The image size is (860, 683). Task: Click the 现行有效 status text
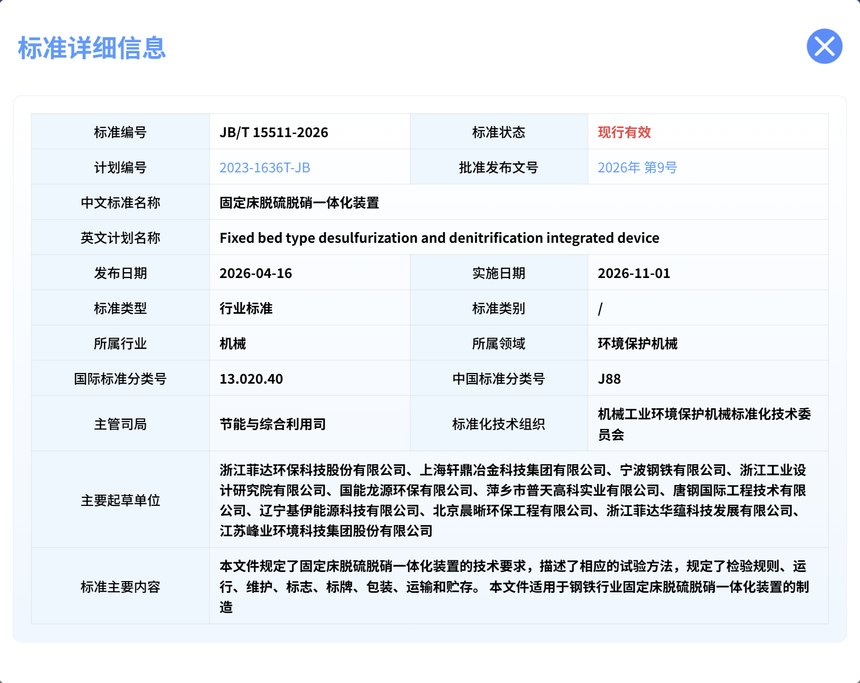point(624,133)
